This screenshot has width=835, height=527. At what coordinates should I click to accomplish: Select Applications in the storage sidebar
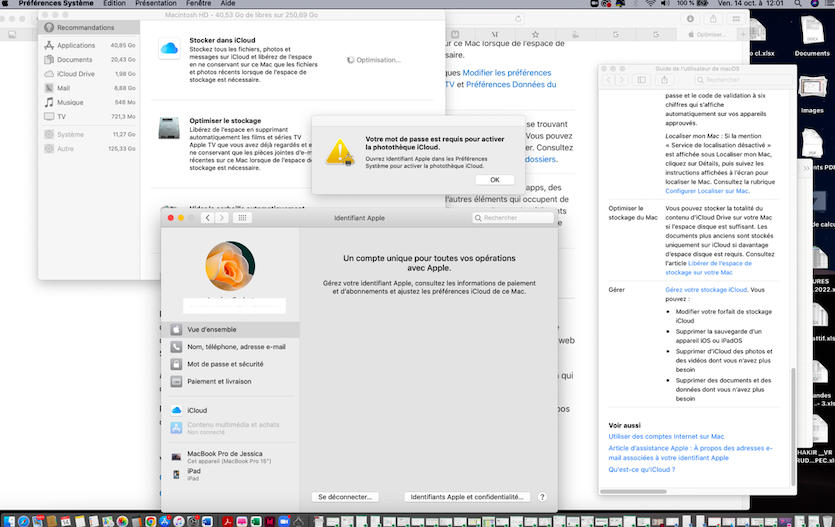[76, 45]
